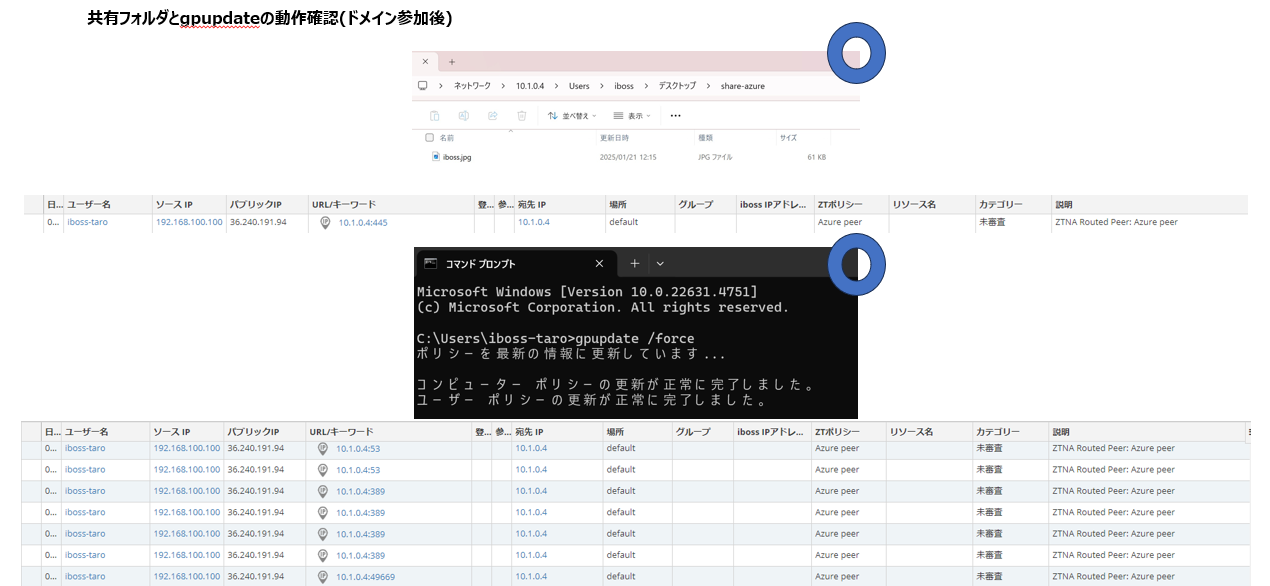Image resolution: width=1270 pixels, height=586 pixels.
Task: Open the iboss-taro link in the 10.1.0.4:445 row
Action: click(87, 222)
